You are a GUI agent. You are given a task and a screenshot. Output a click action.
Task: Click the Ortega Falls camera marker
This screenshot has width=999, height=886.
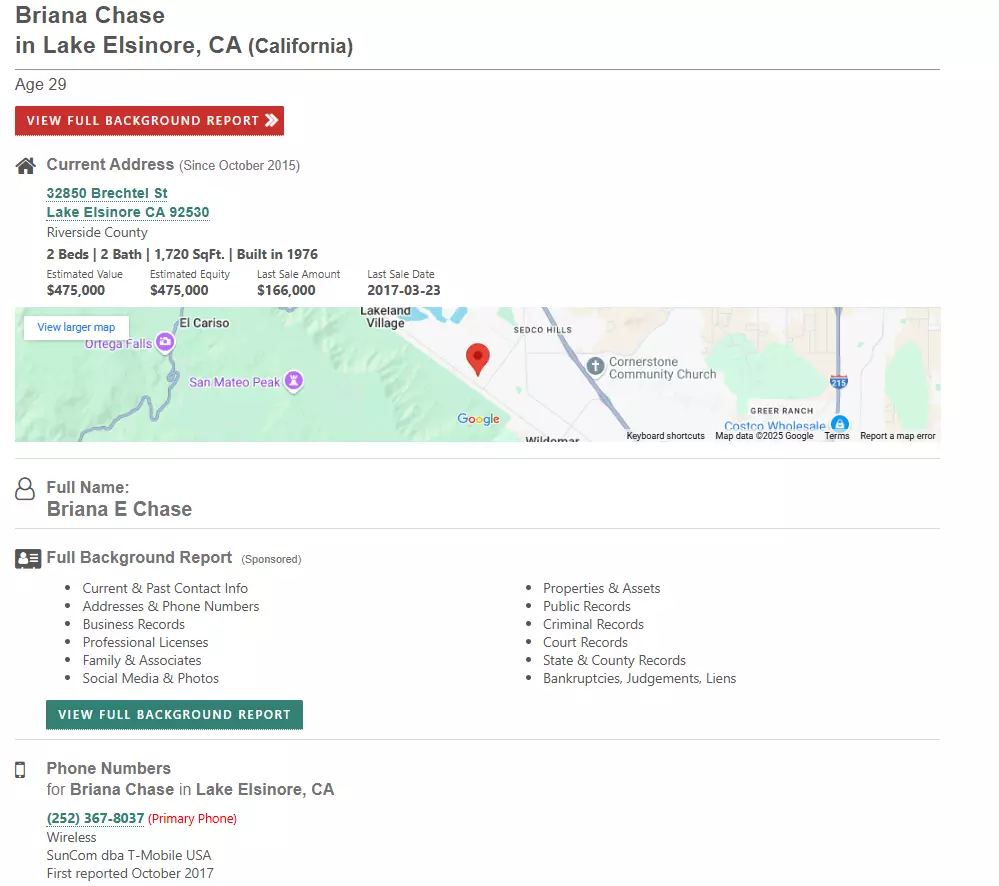click(x=165, y=342)
